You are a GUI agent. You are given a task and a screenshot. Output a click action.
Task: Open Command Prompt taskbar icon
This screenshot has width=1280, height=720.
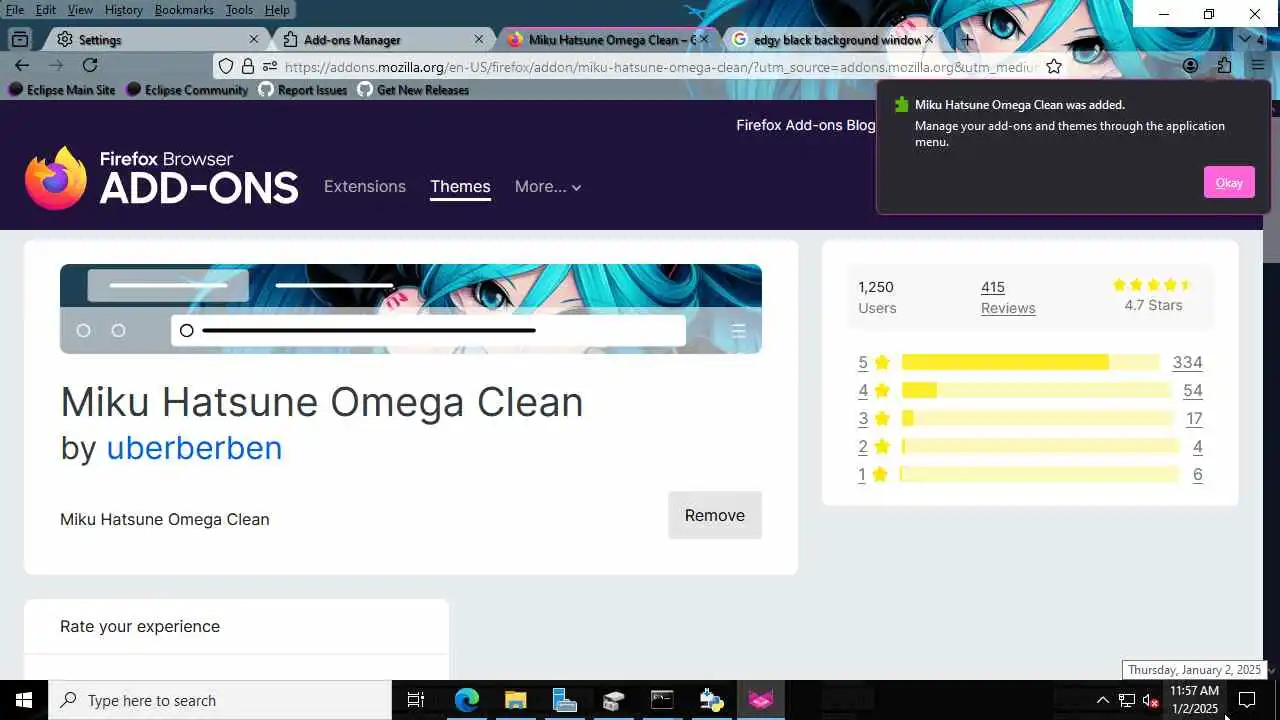[x=662, y=700]
